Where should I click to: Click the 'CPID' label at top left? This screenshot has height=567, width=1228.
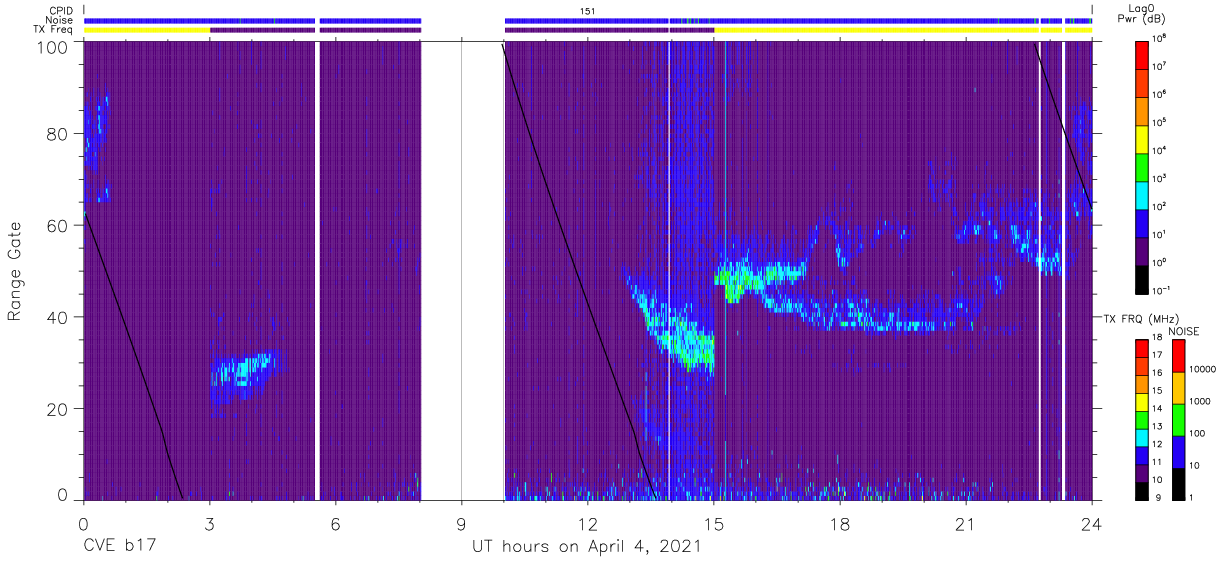[61, 11]
